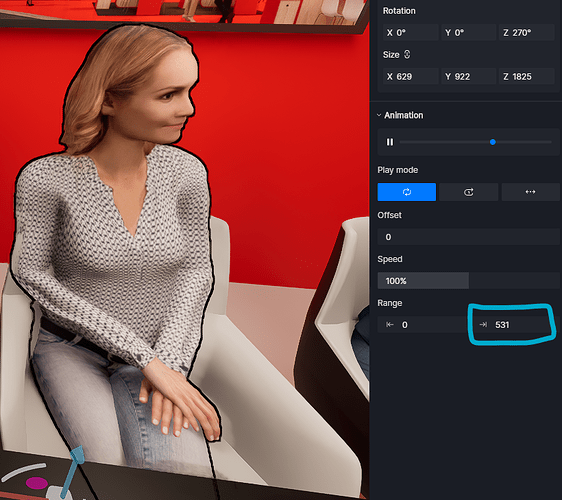Click the range end marker icon
Screen dimensions: 562x500
pyautogui.click(x=483, y=325)
